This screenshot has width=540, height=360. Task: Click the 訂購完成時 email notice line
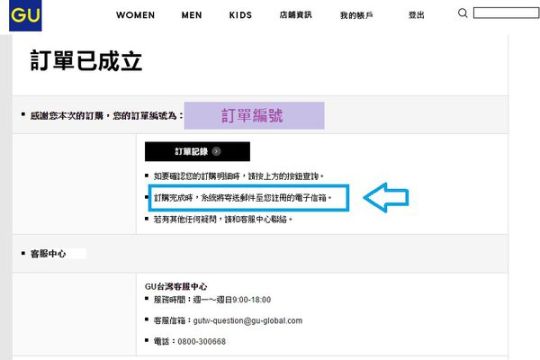coord(242,198)
